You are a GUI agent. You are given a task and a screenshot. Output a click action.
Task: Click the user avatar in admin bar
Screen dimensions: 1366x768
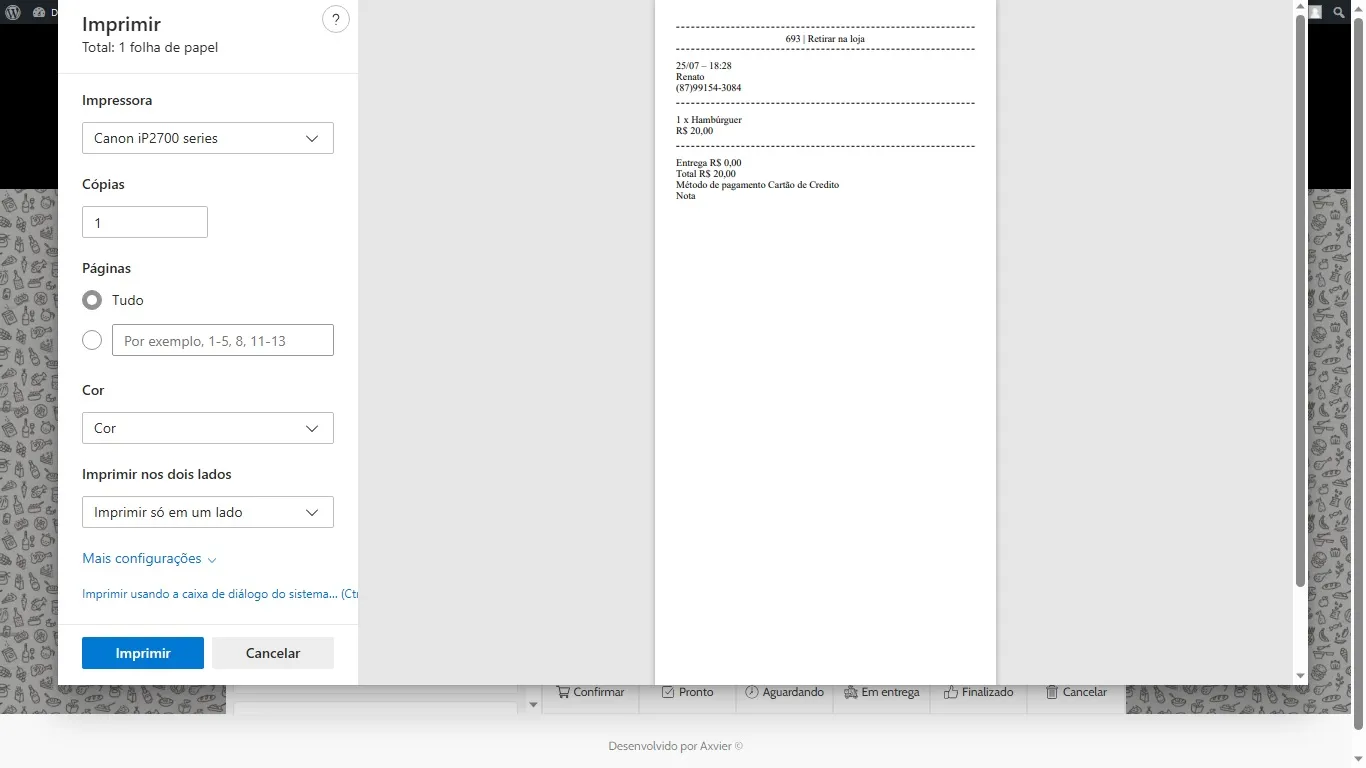(1315, 13)
